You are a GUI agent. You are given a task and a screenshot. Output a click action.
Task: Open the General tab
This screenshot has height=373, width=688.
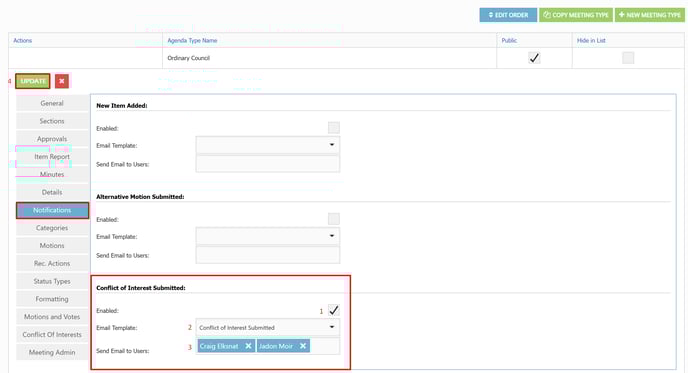point(52,103)
